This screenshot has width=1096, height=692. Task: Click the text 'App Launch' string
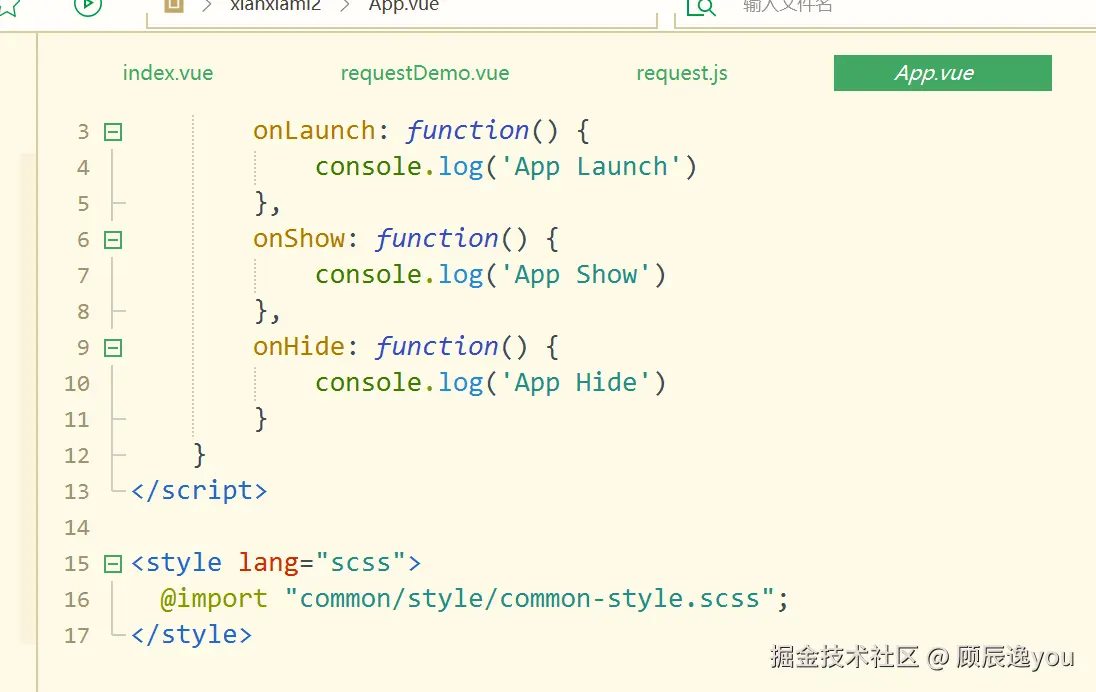(591, 167)
